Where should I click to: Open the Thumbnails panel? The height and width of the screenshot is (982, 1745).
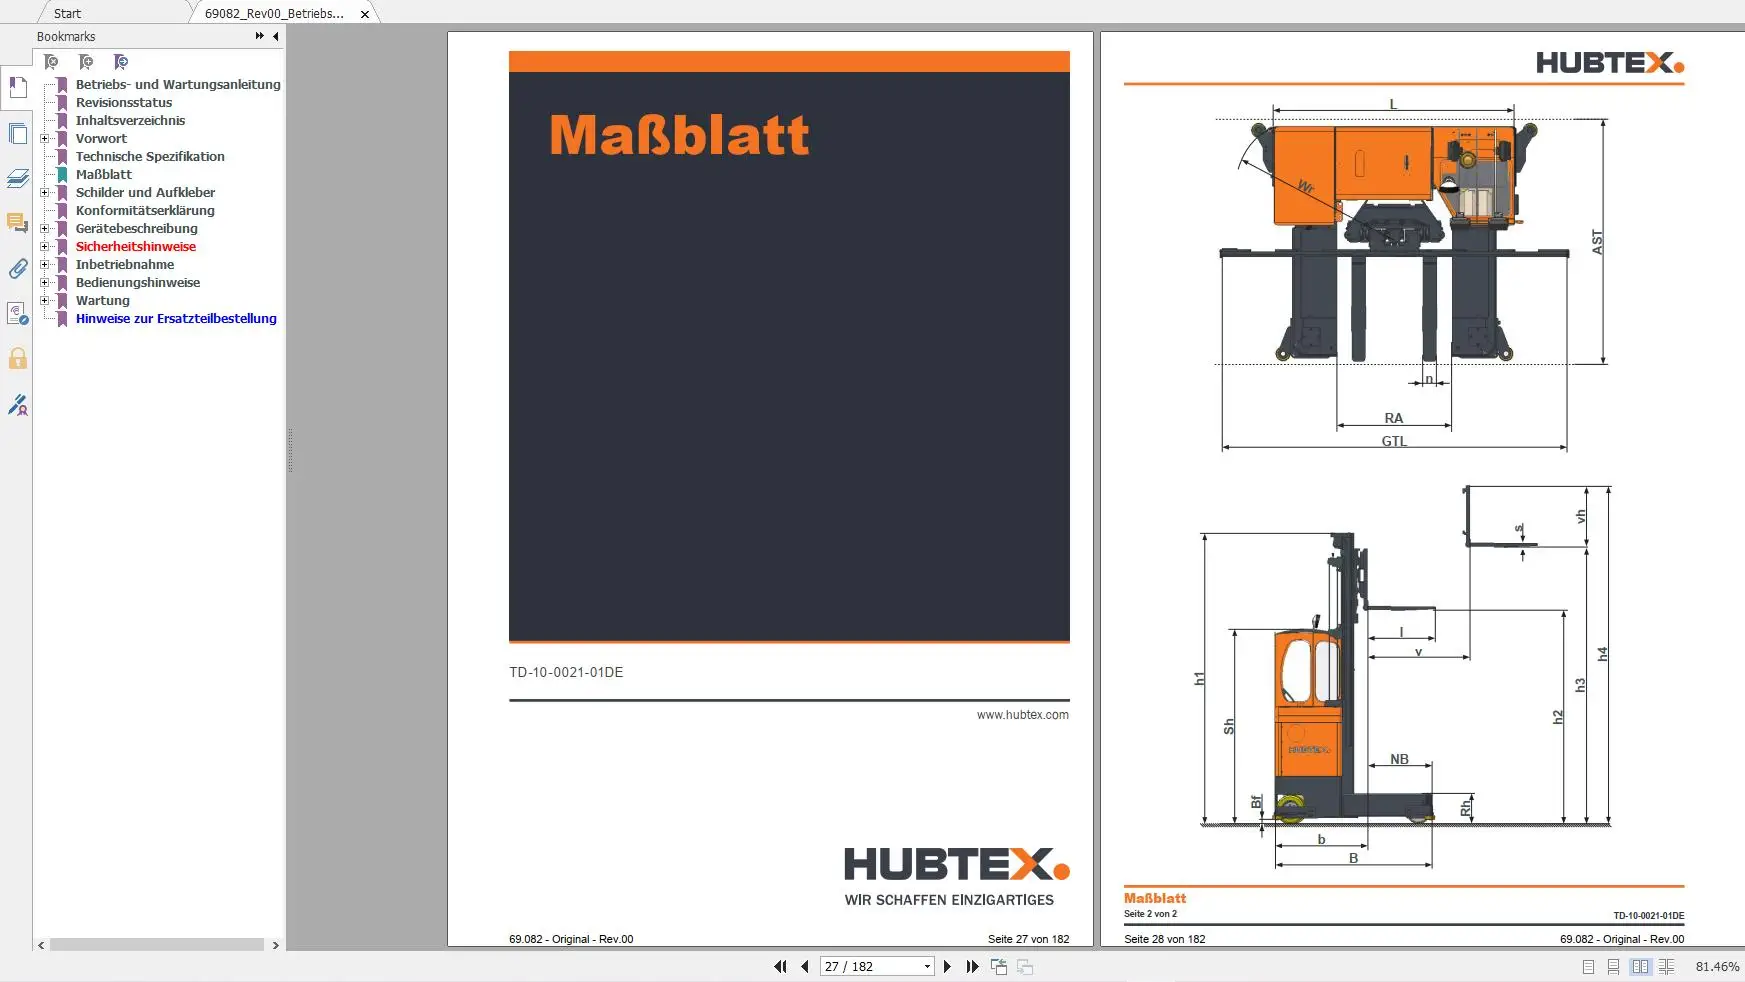[17, 133]
